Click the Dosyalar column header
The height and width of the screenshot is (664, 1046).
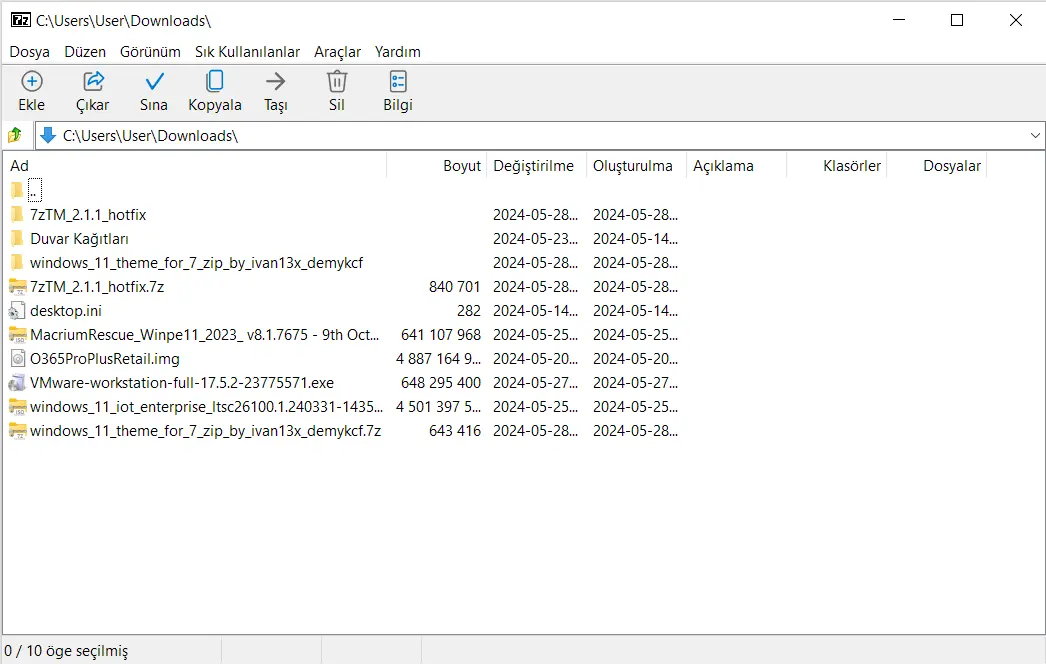(937, 165)
